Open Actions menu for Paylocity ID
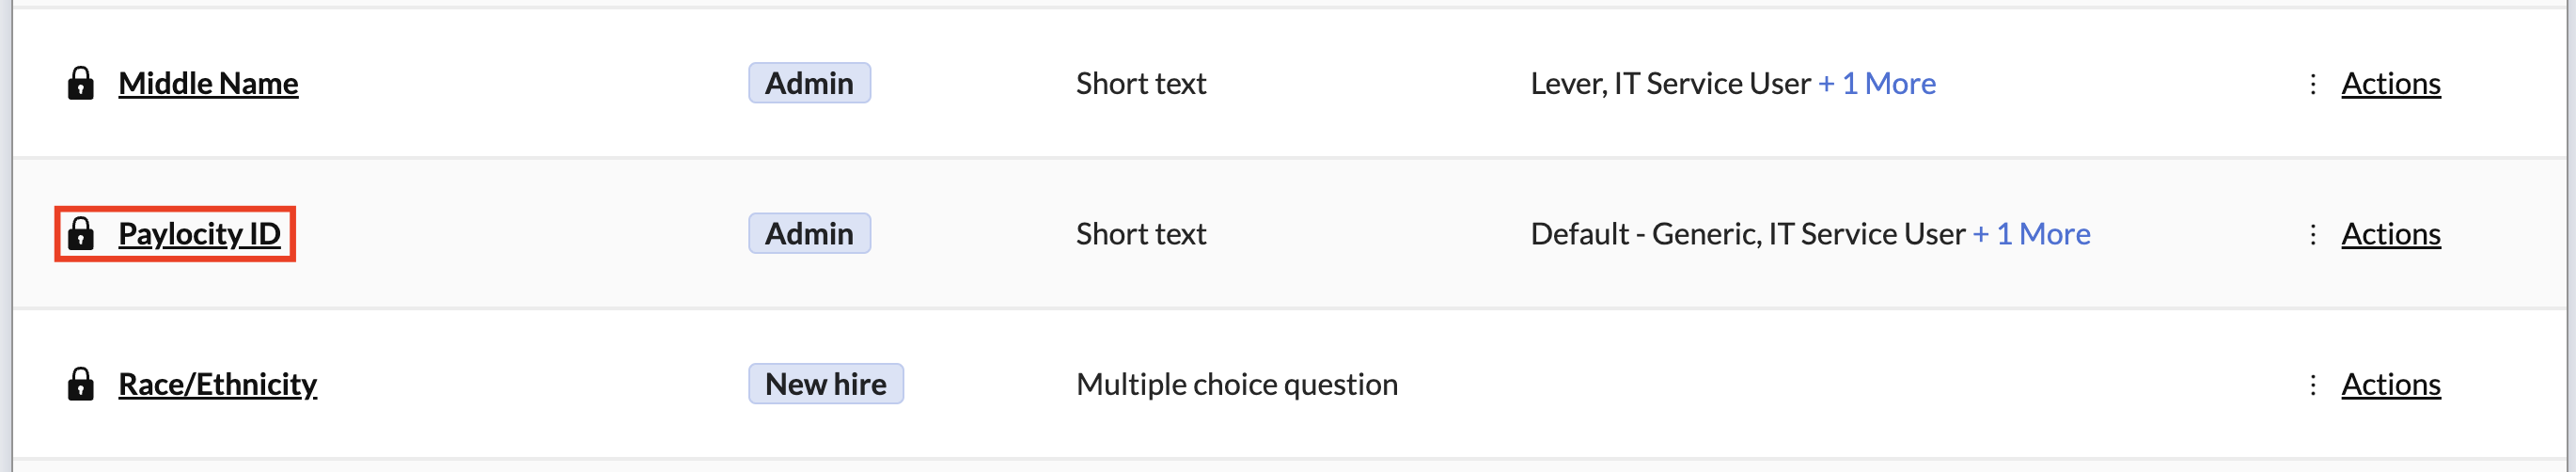Screen dimensions: 2576x472 [2390, 234]
